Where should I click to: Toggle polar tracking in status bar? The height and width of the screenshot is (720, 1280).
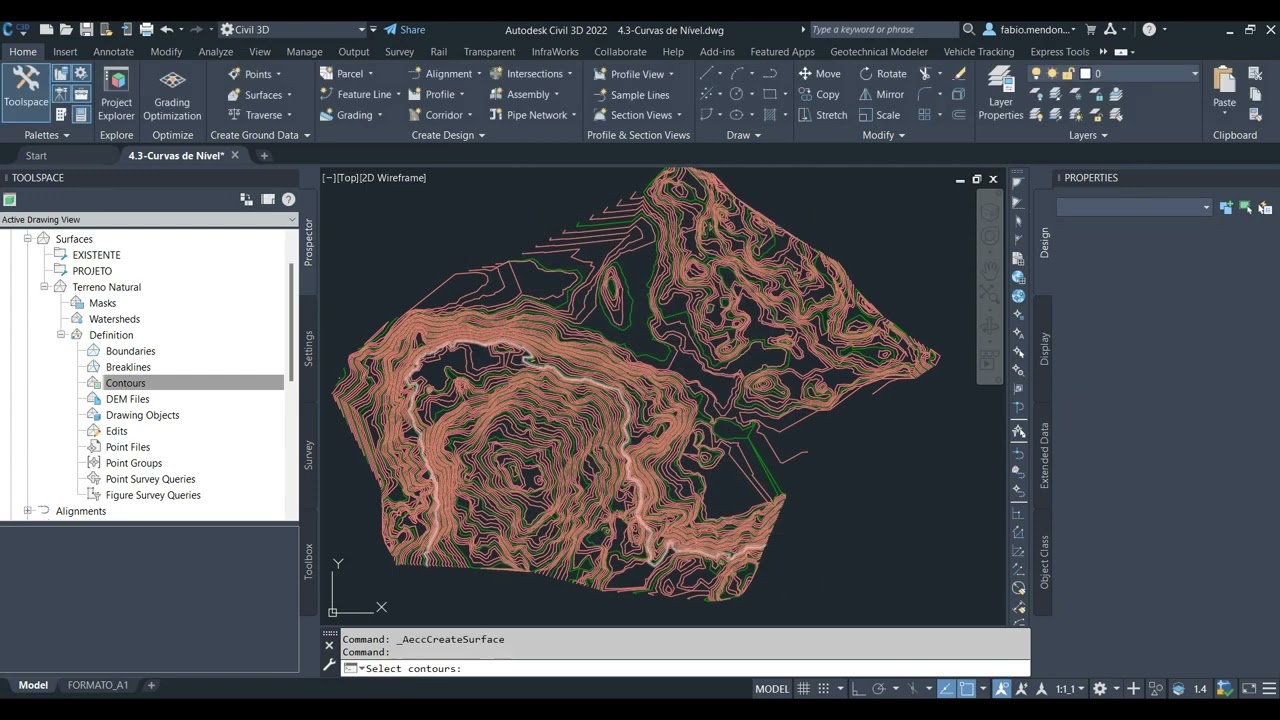click(879, 689)
